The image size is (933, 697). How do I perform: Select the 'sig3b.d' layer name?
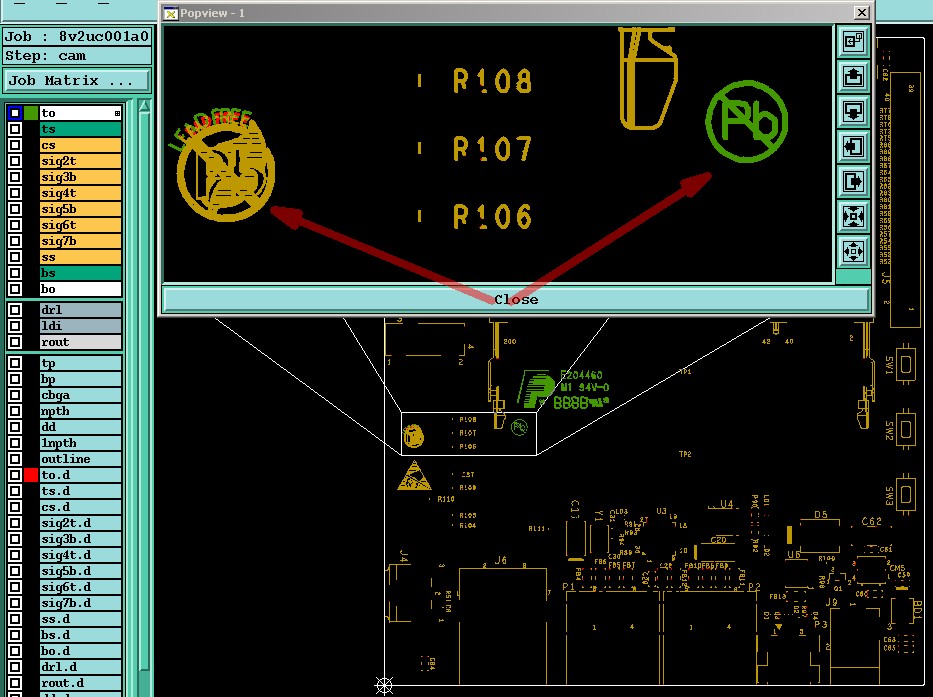coord(80,539)
